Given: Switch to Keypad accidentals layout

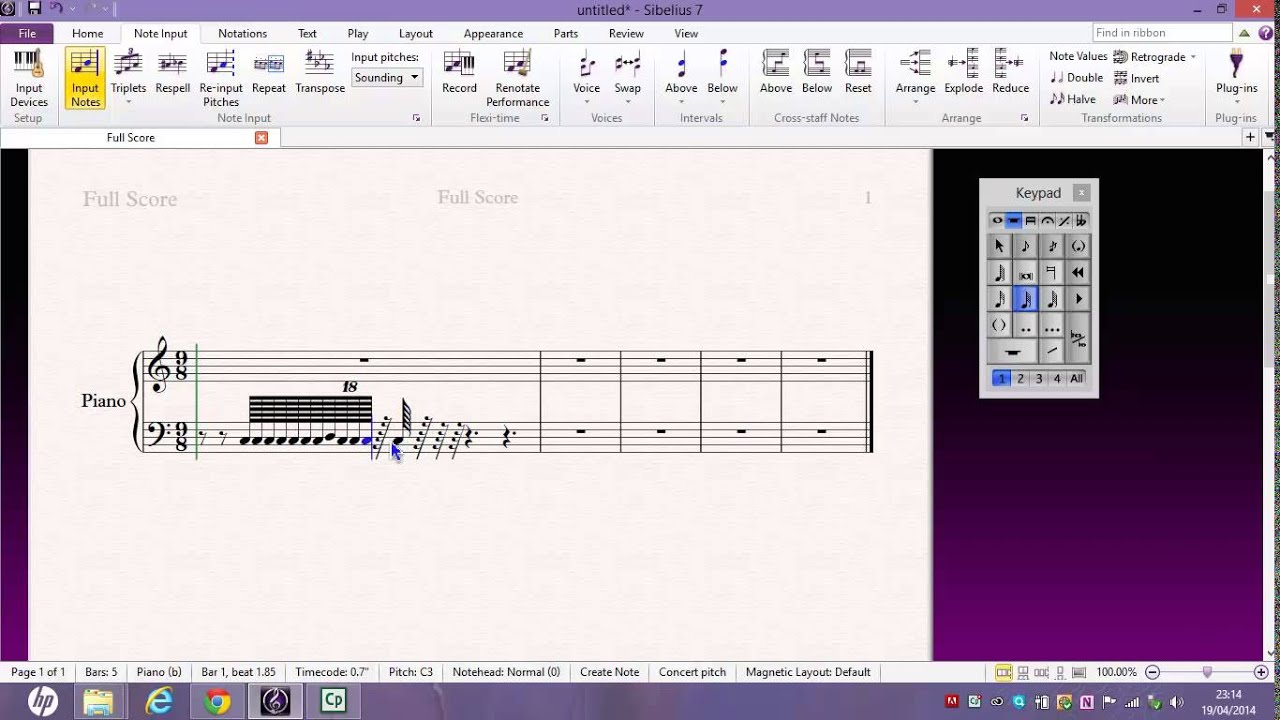Looking at the screenshot, I should (x=1081, y=221).
